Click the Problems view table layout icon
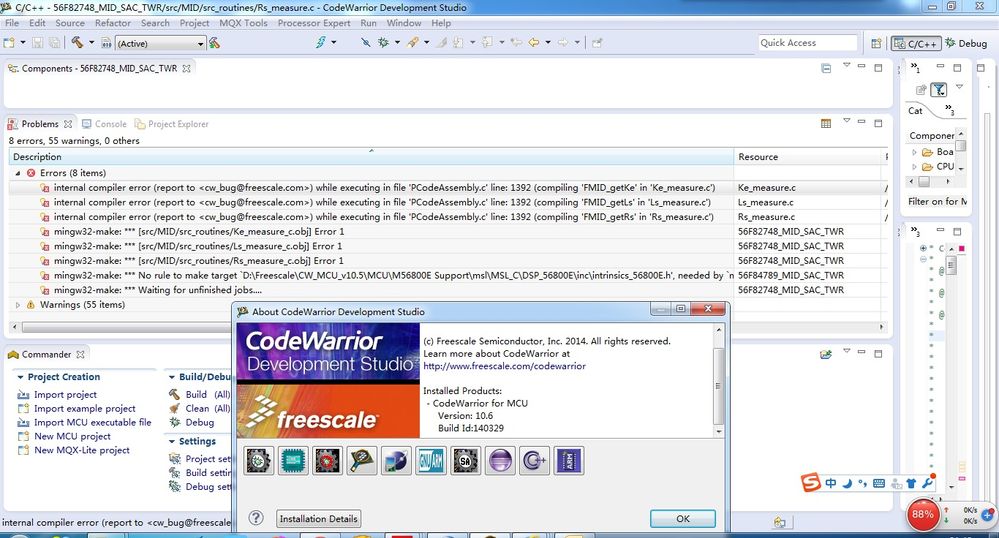Image resolution: width=999 pixels, height=538 pixels. point(826,123)
